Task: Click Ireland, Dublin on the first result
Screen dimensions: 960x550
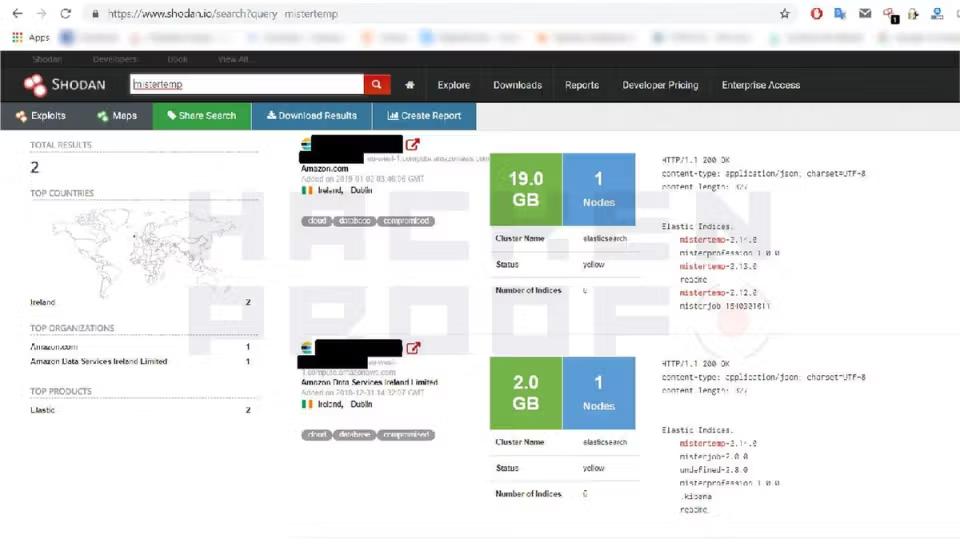Action: (345, 190)
